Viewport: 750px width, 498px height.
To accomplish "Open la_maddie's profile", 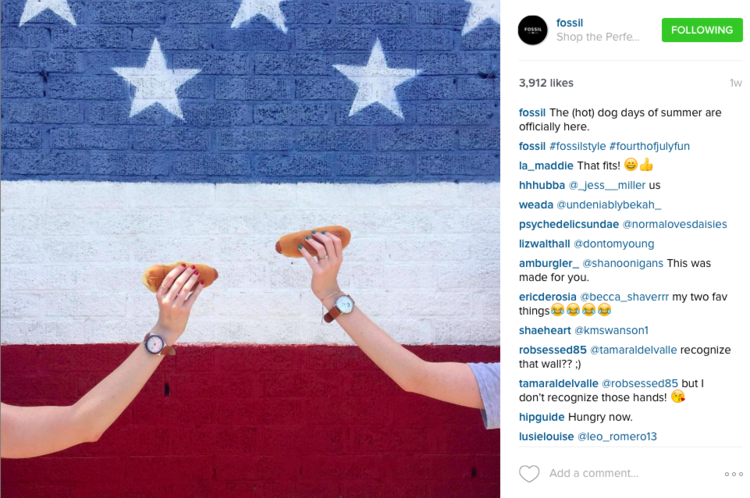I will [546, 166].
